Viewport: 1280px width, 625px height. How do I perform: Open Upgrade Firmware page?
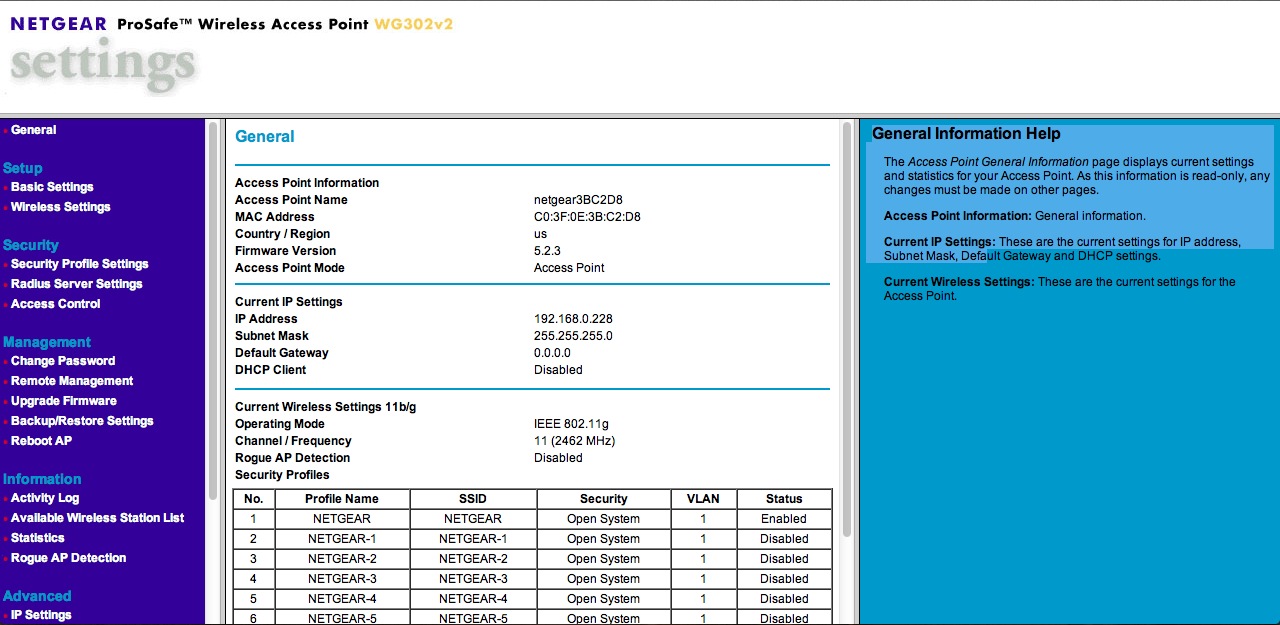click(64, 401)
